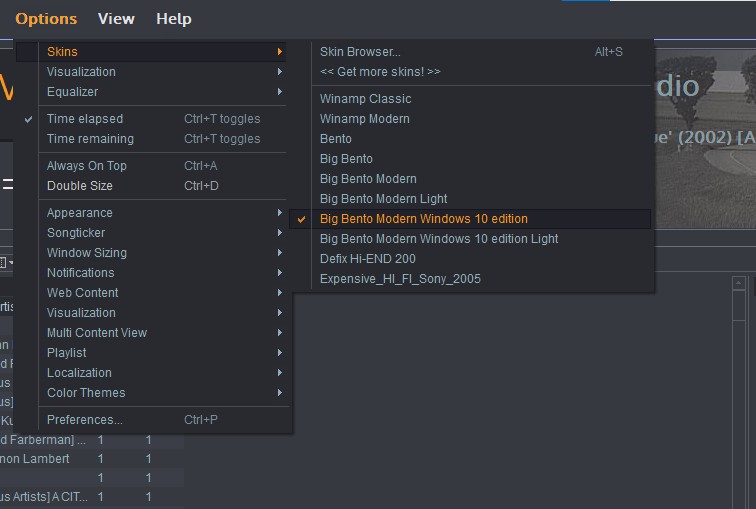
Task: Expand the Multi Content View submenu
Action: pyautogui.click(x=151, y=333)
